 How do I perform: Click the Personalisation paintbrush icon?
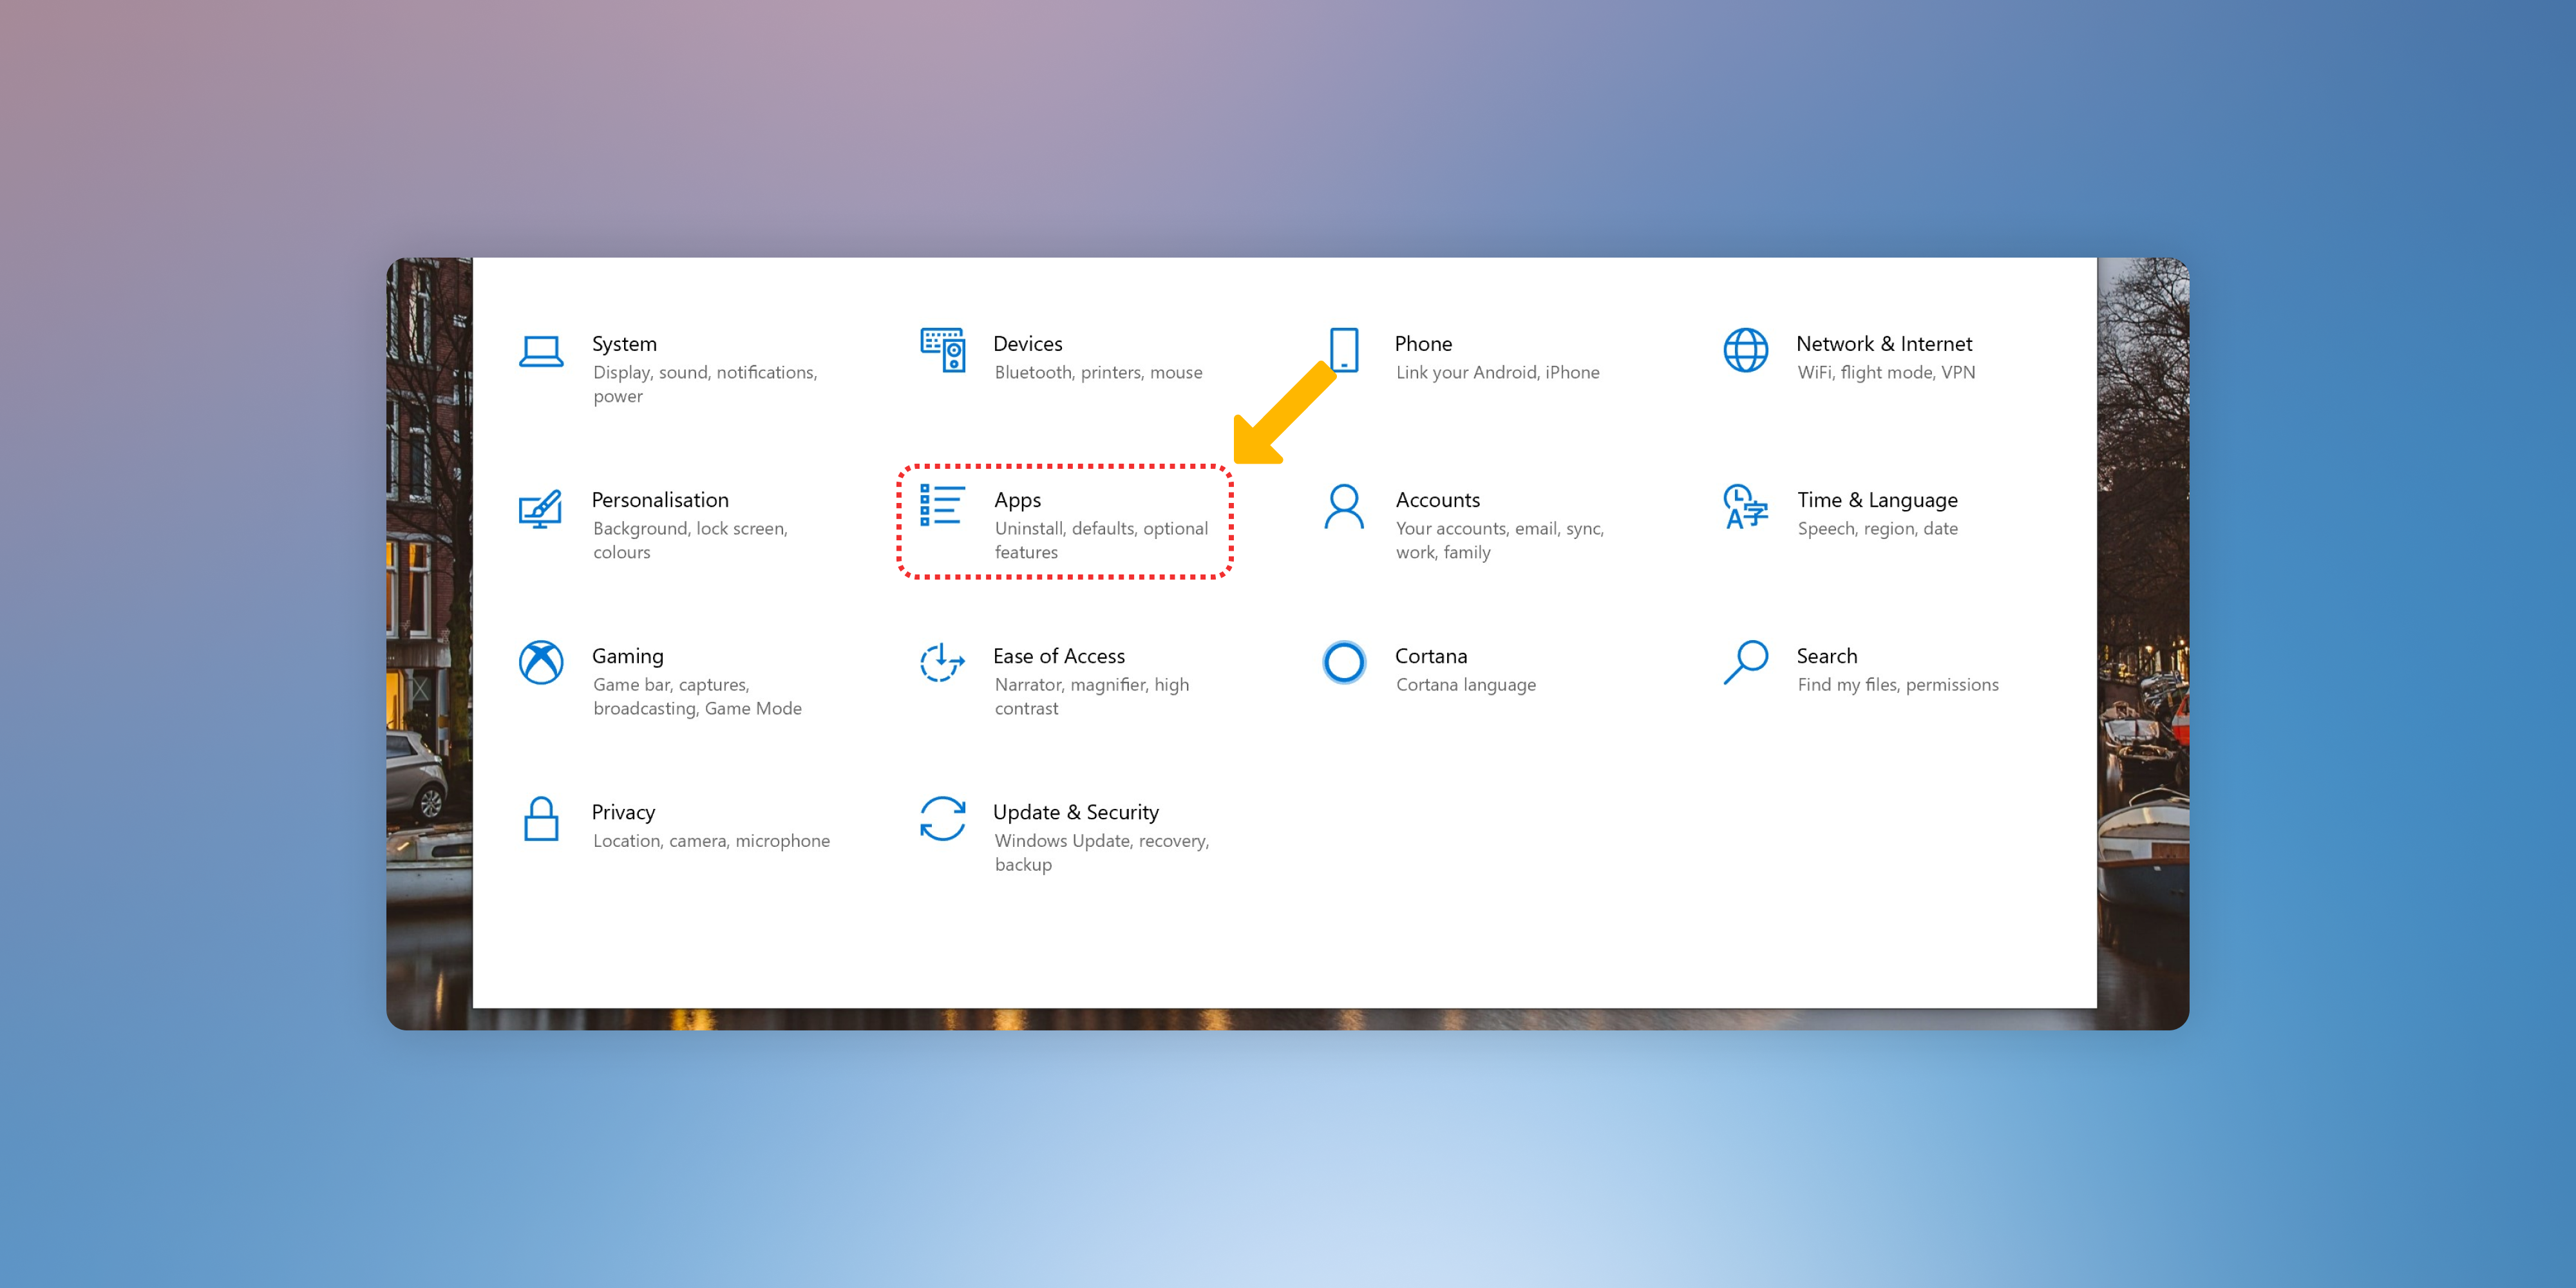click(541, 508)
